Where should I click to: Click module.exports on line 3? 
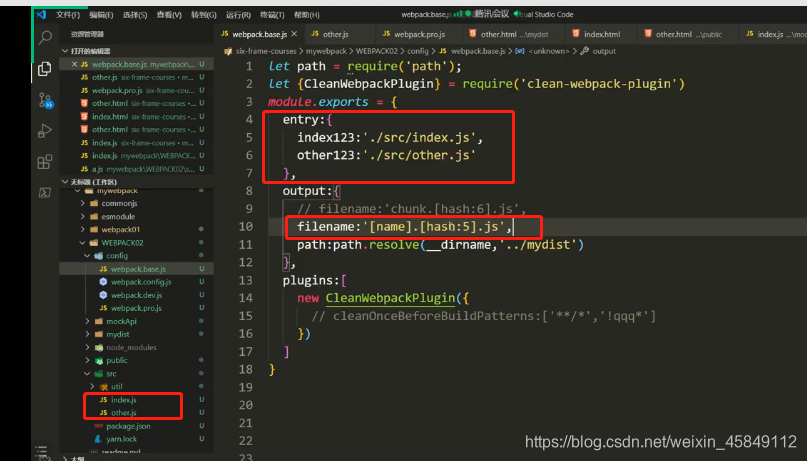pyautogui.click(x=318, y=102)
